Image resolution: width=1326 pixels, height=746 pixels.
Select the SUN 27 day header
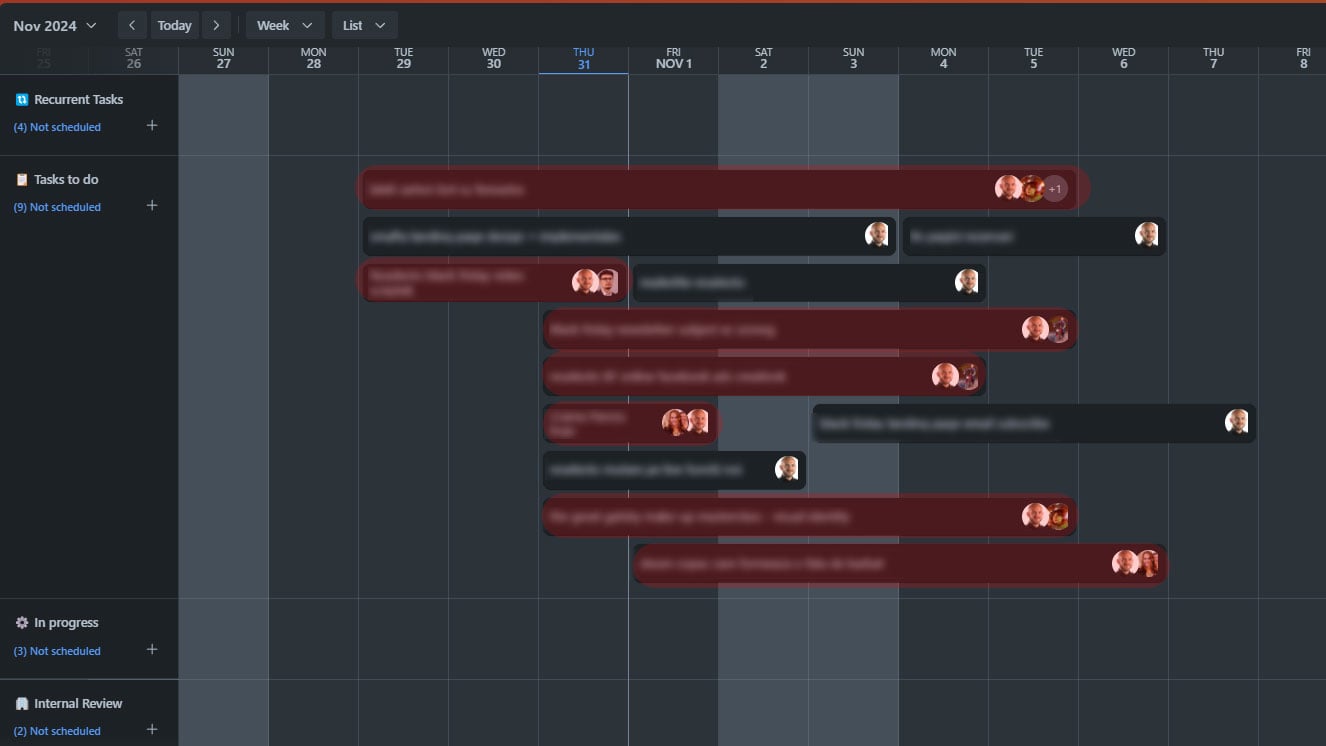223,58
